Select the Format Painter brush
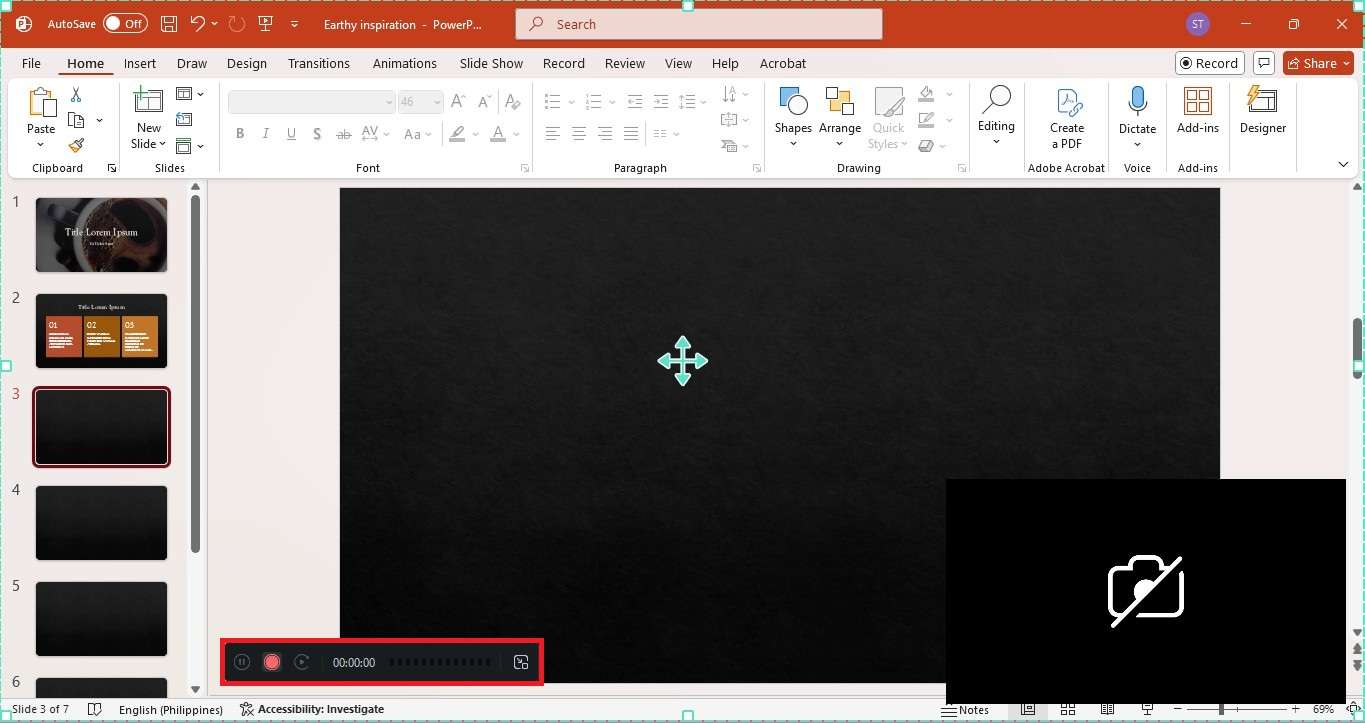 point(76,145)
